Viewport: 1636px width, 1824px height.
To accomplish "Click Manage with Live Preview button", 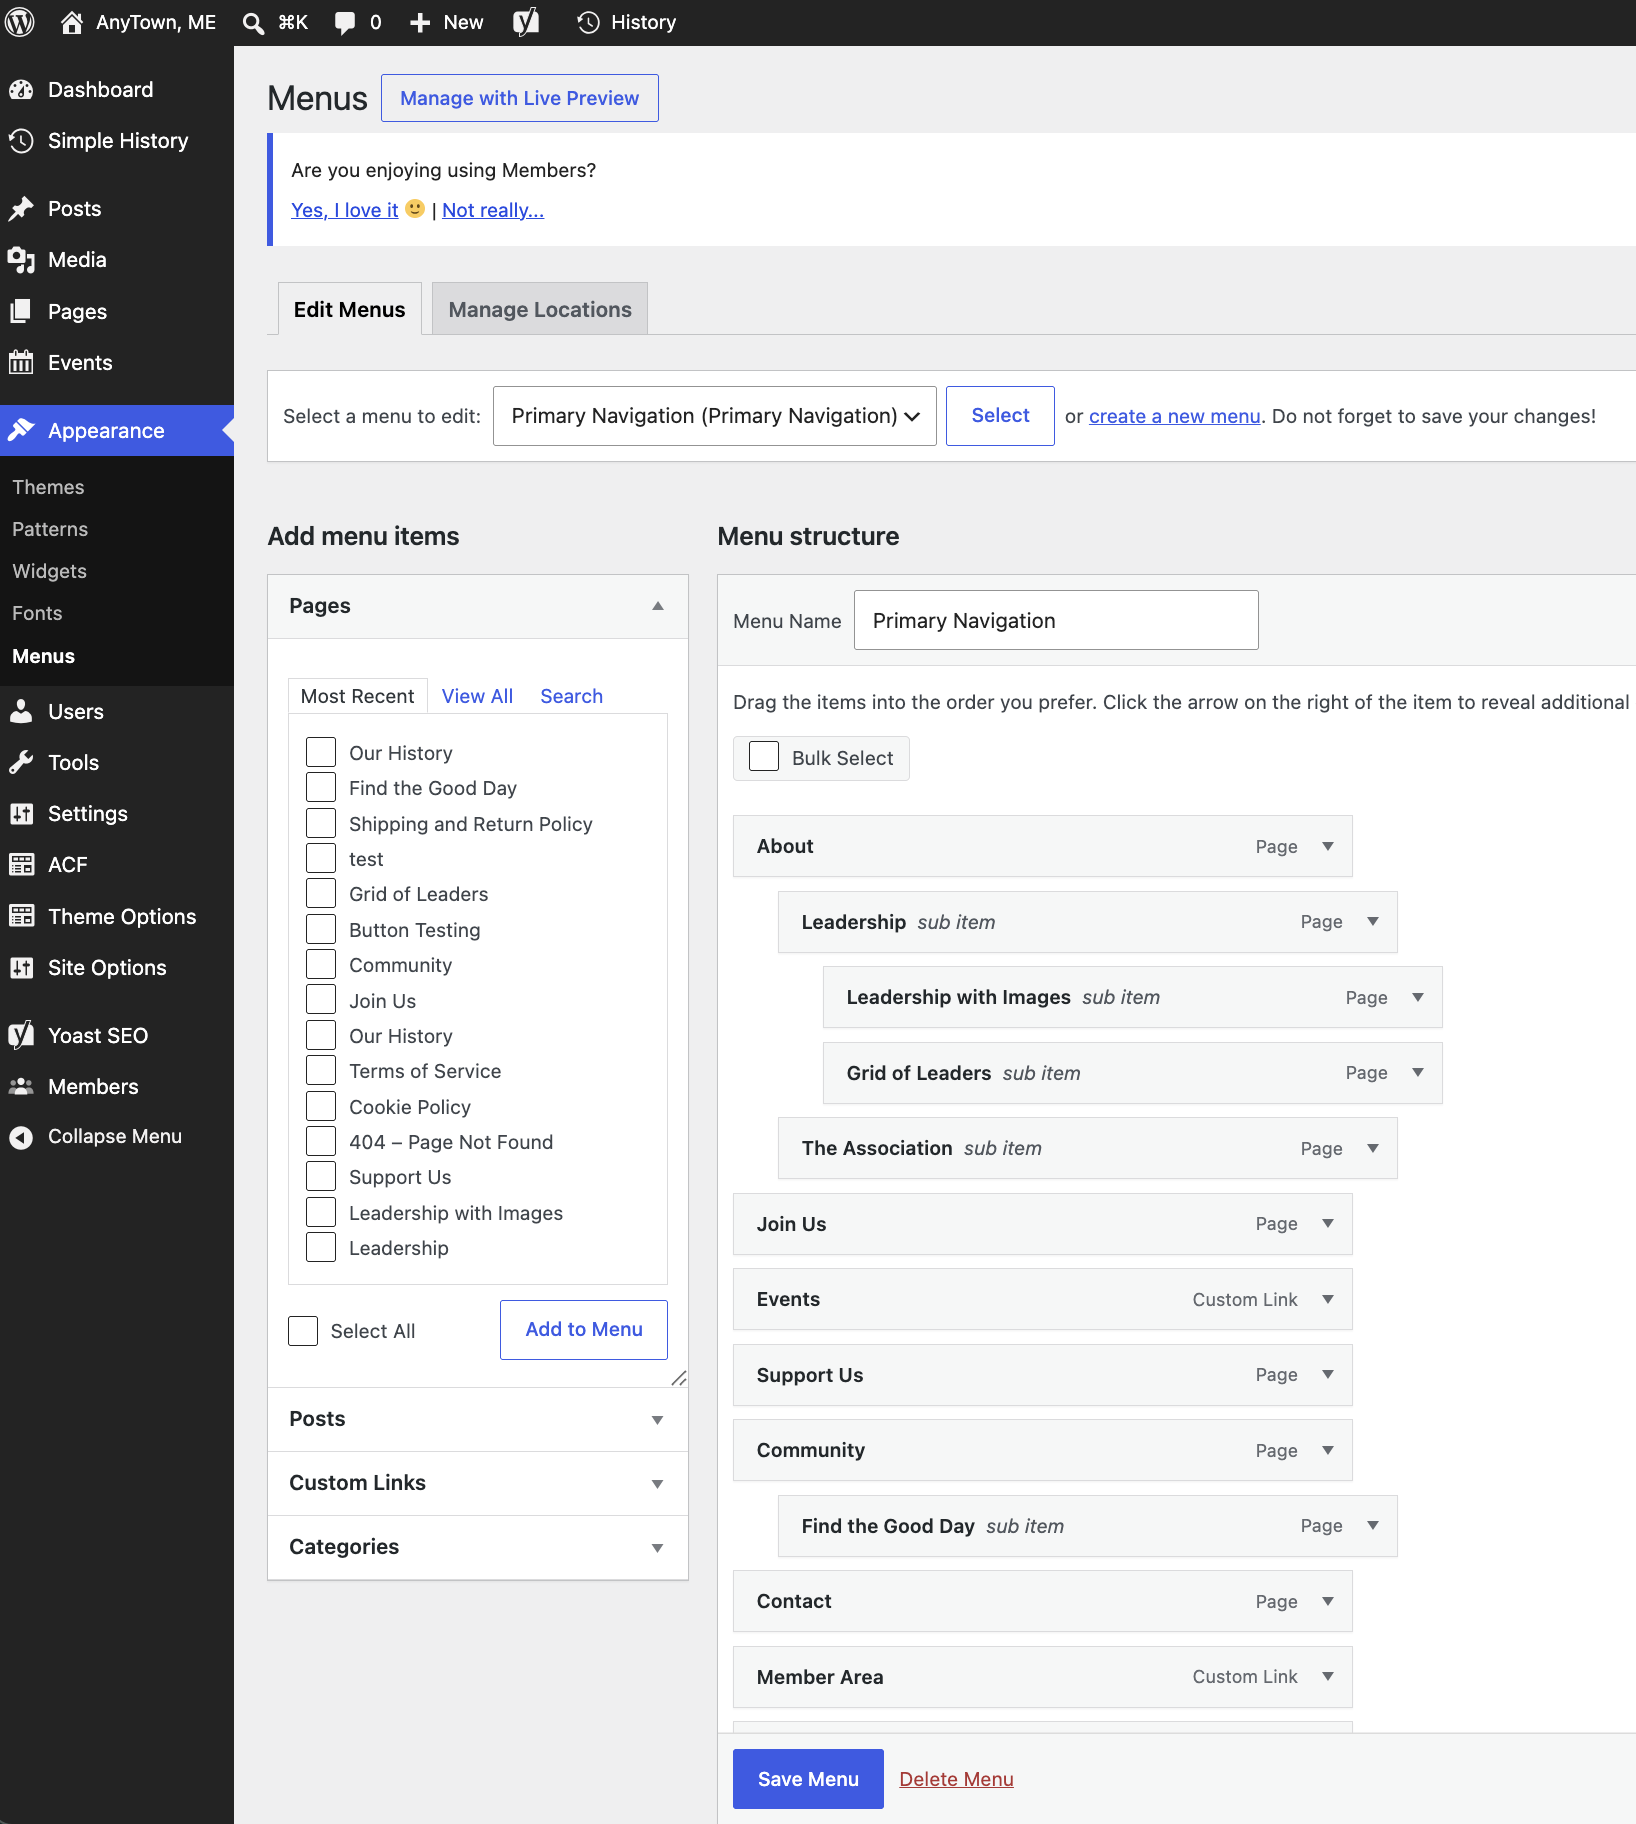I will click(x=520, y=98).
